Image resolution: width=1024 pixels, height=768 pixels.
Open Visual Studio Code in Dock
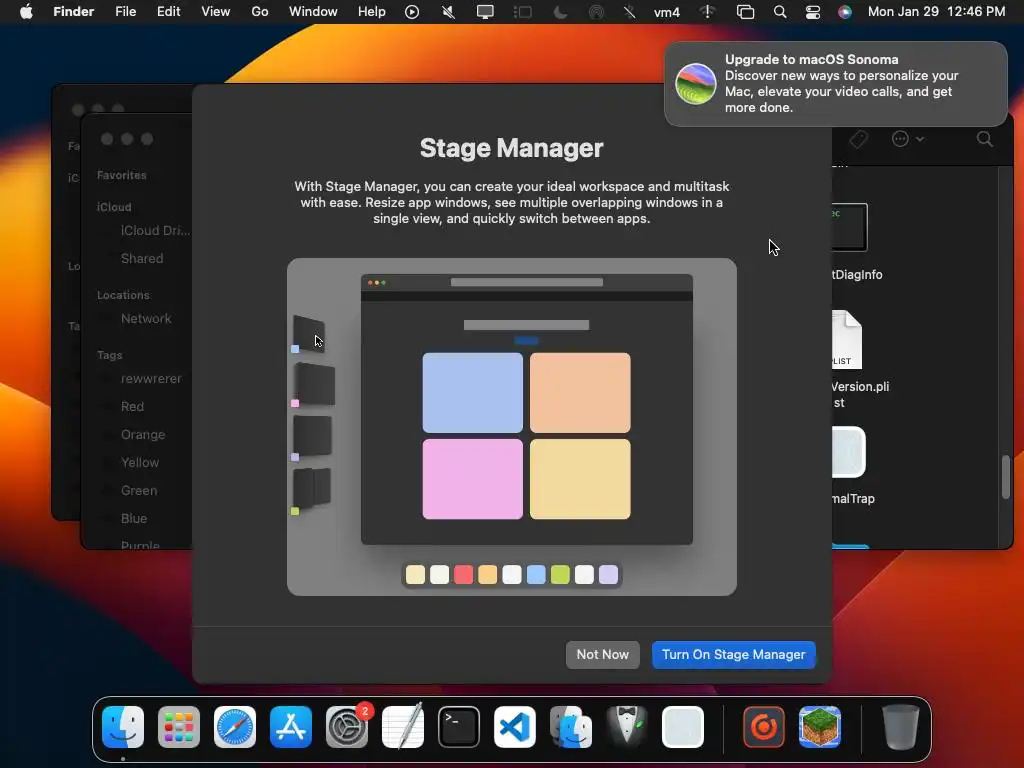click(515, 727)
